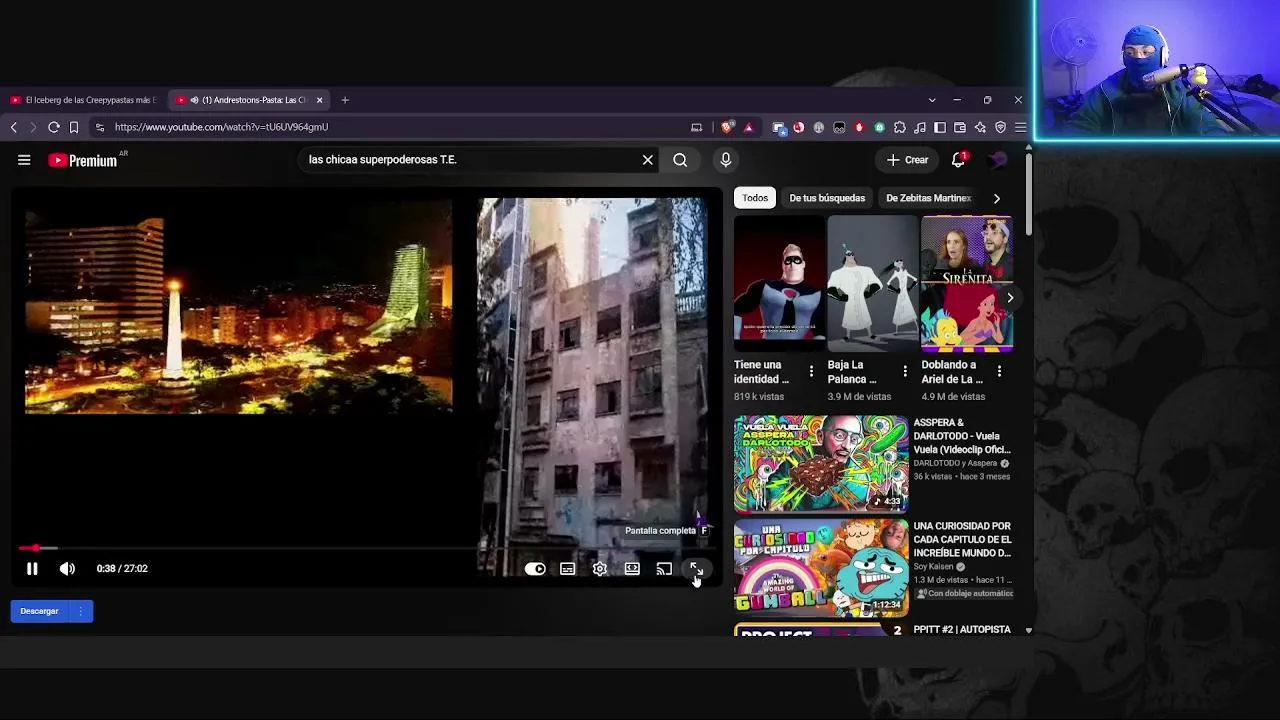The width and height of the screenshot is (1280, 720).
Task: Seek on the video progress bar
Action: pyautogui.click(x=365, y=548)
